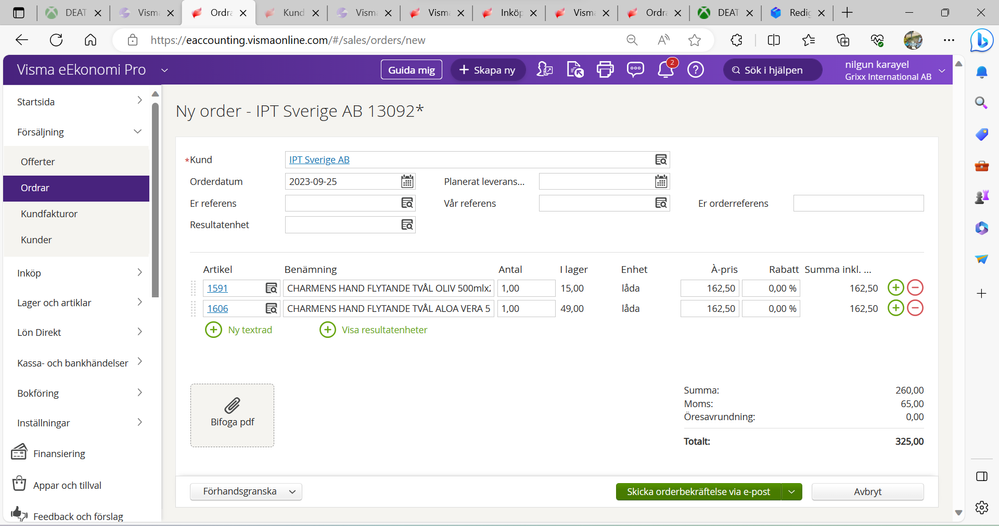This screenshot has width=999, height=526.
Task: Click the Avbryt button
Action: coord(867,492)
